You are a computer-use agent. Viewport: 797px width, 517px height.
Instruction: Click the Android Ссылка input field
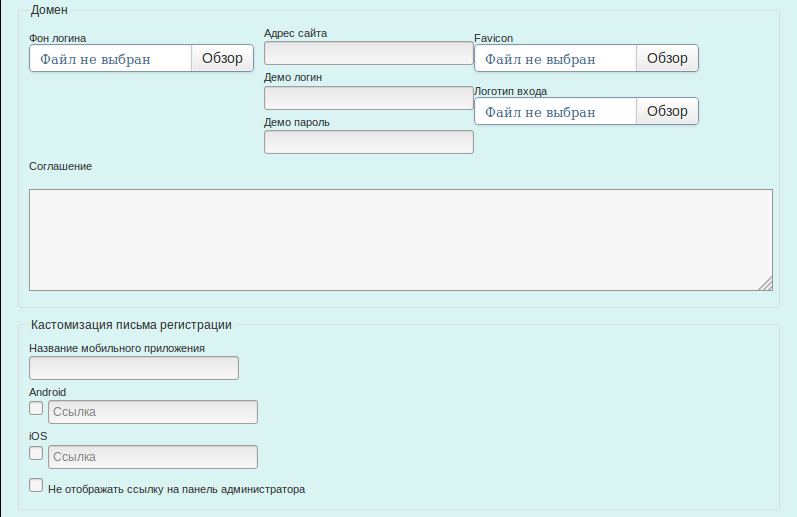[153, 412]
